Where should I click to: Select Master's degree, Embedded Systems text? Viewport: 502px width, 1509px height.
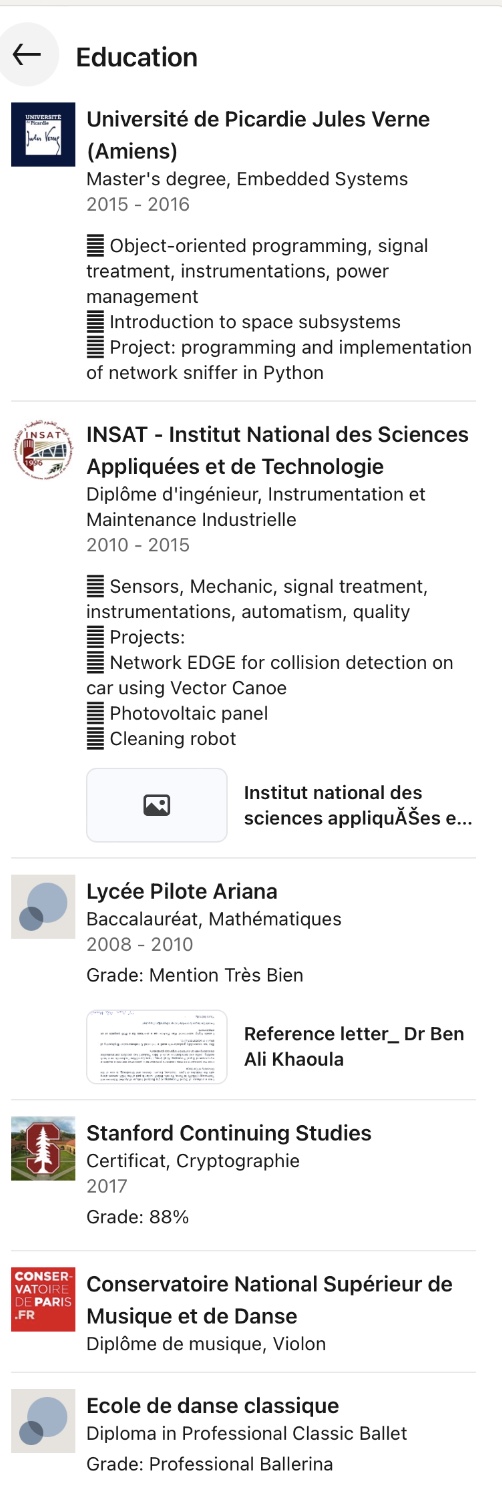(247, 179)
